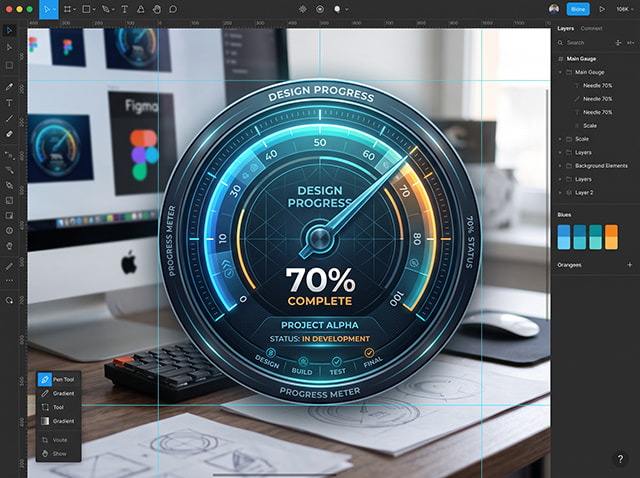Click the layers Search field

coord(584,42)
